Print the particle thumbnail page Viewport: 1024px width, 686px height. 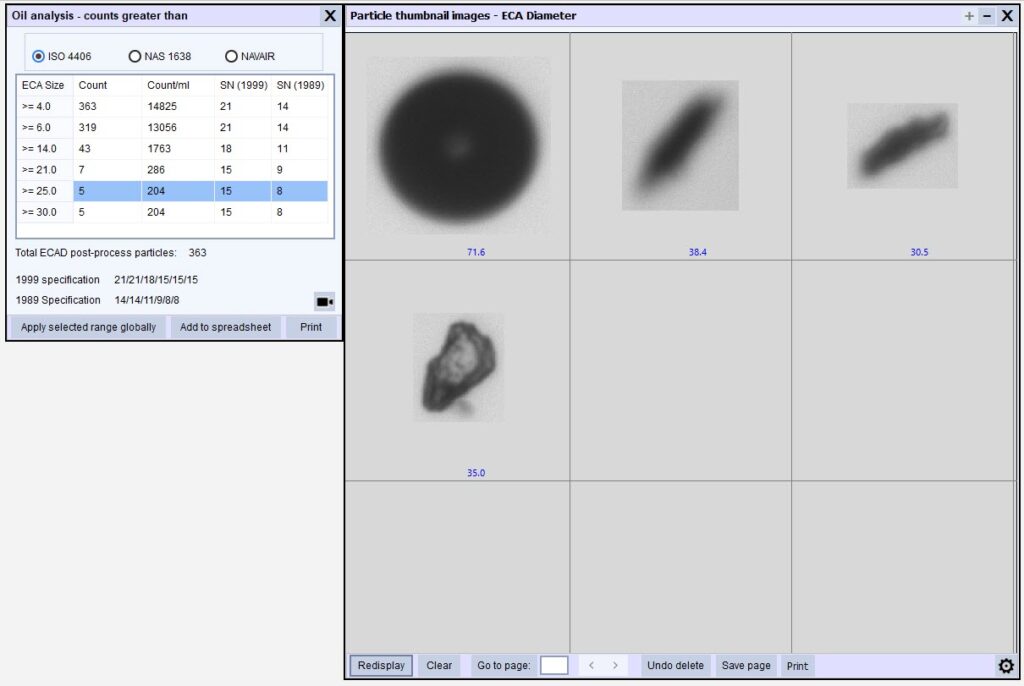click(x=797, y=665)
